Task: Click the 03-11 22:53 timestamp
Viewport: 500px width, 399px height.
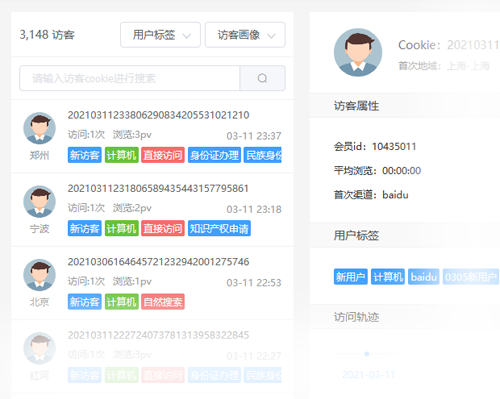Action: tap(254, 283)
